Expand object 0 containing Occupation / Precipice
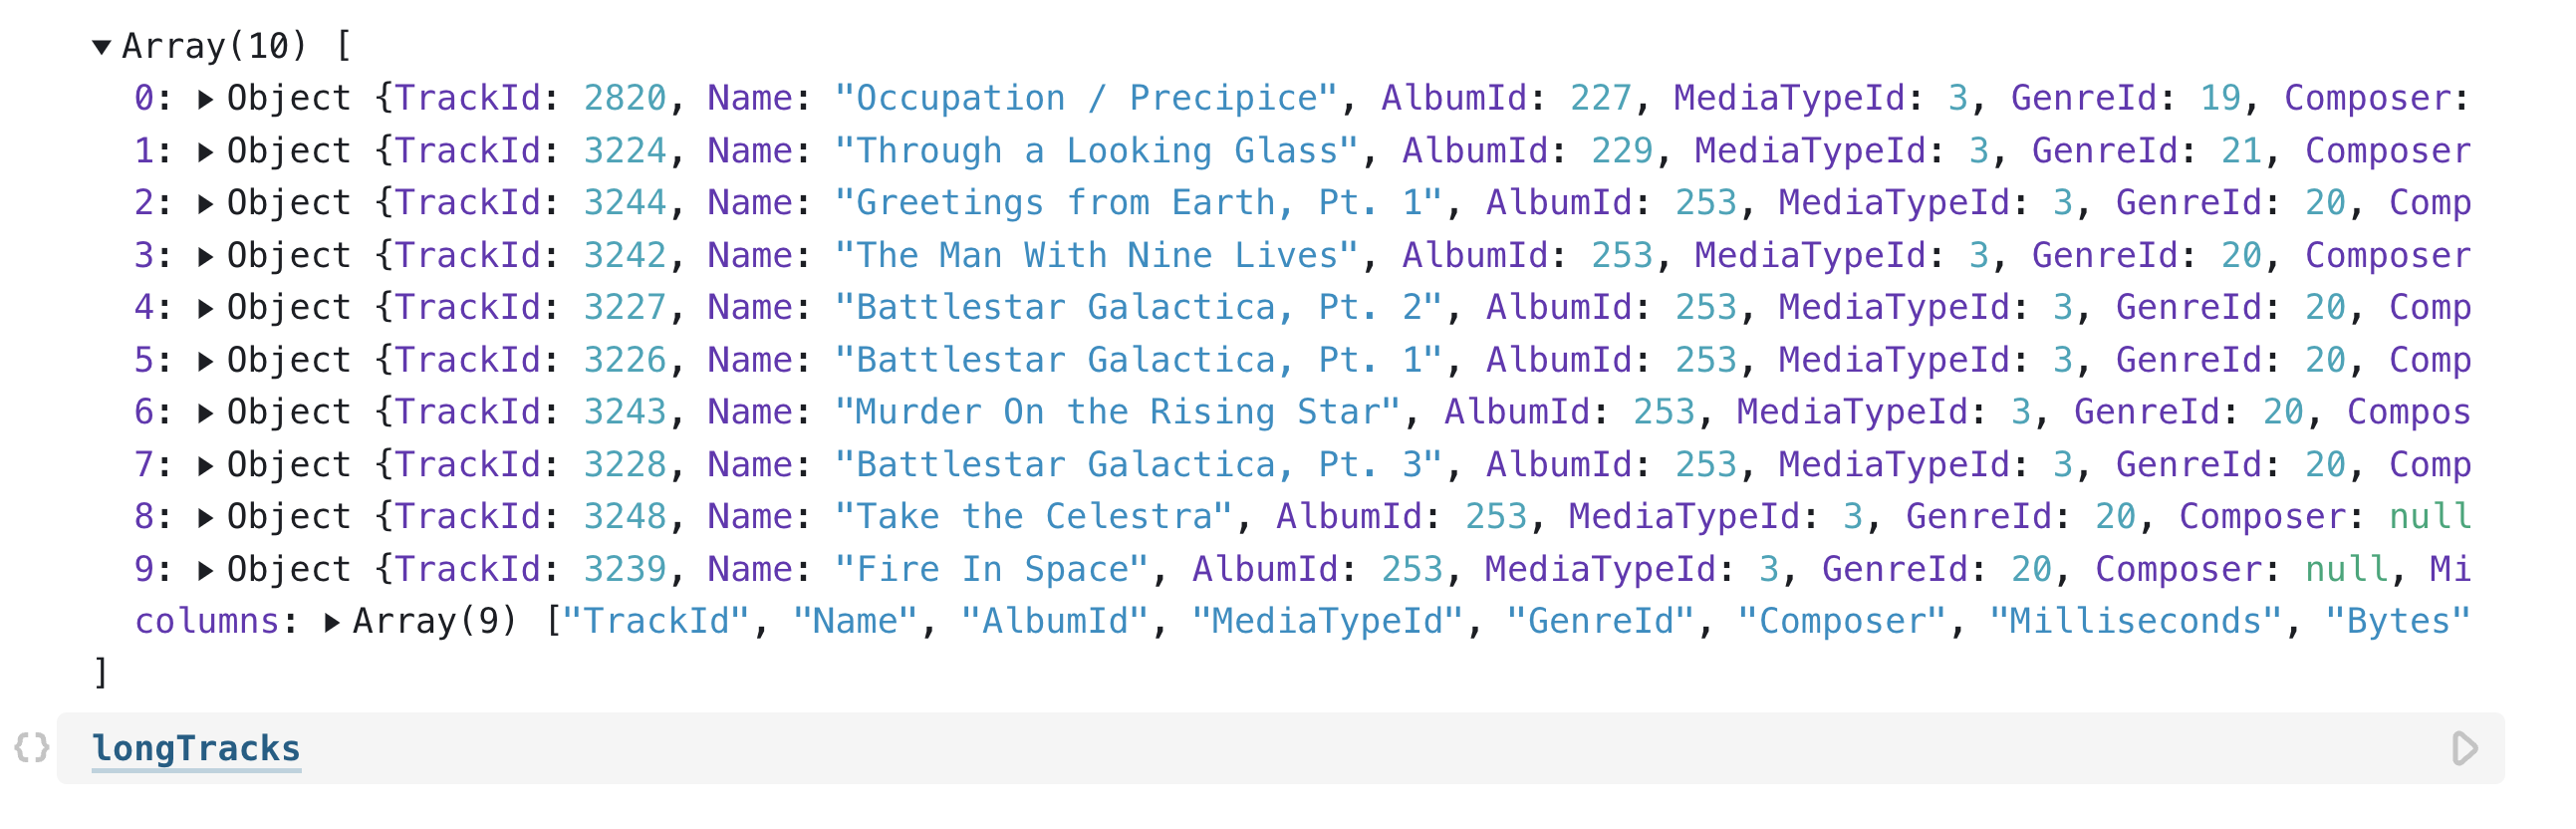 [x=207, y=97]
